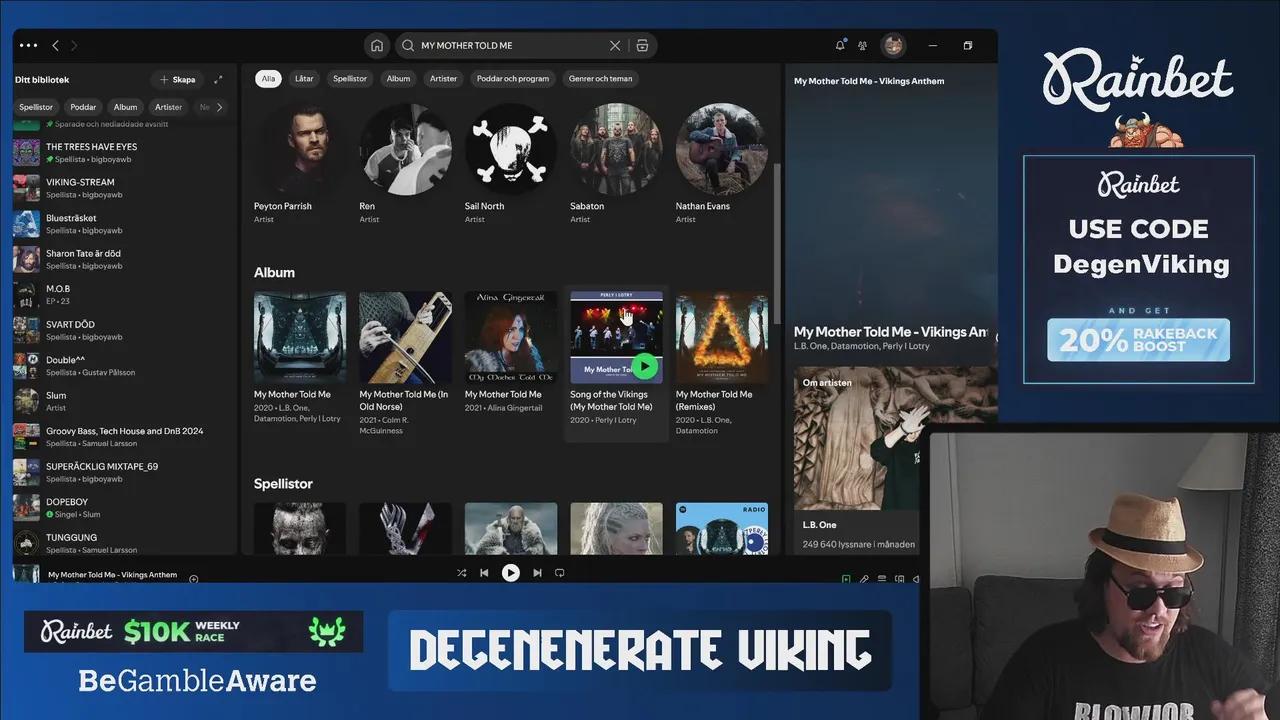
Task: Filter library by Artister
Action: [168, 107]
